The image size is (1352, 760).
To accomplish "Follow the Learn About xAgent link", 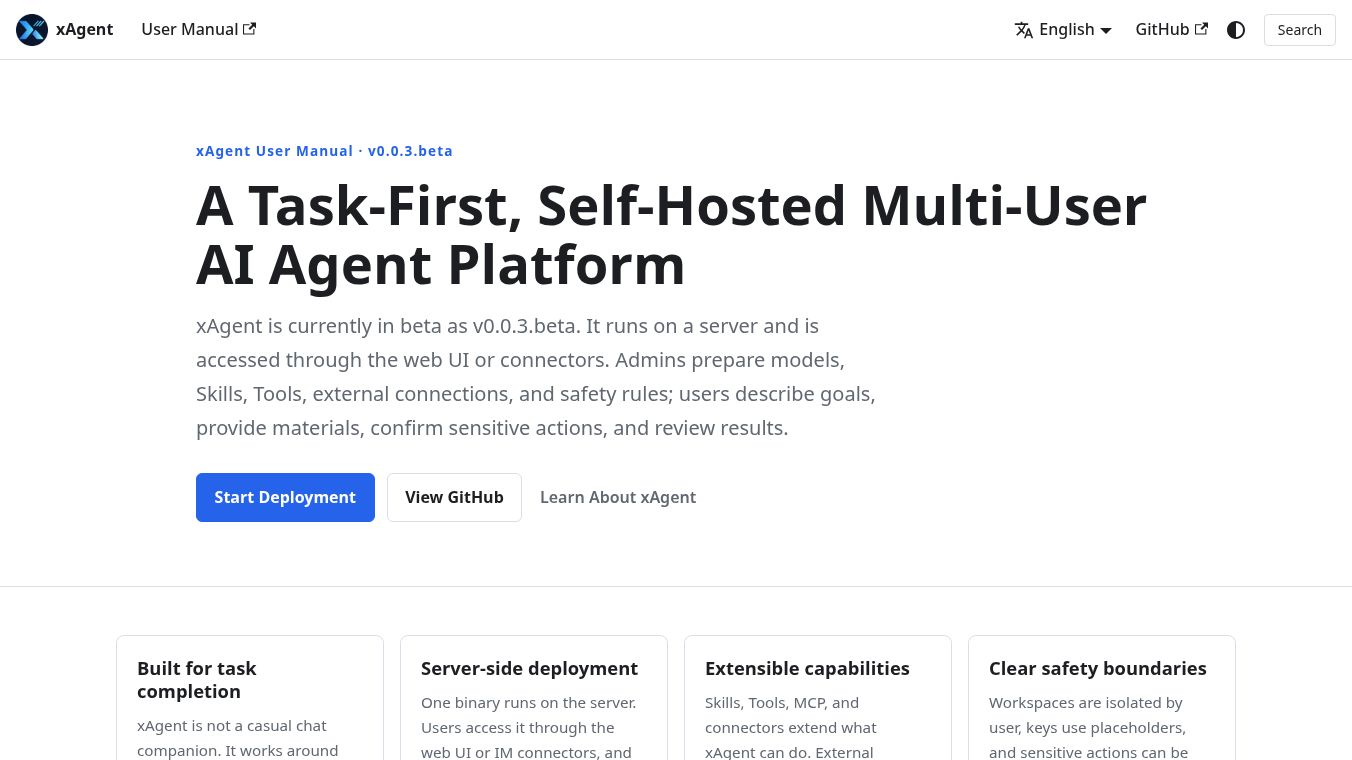I will [618, 497].
